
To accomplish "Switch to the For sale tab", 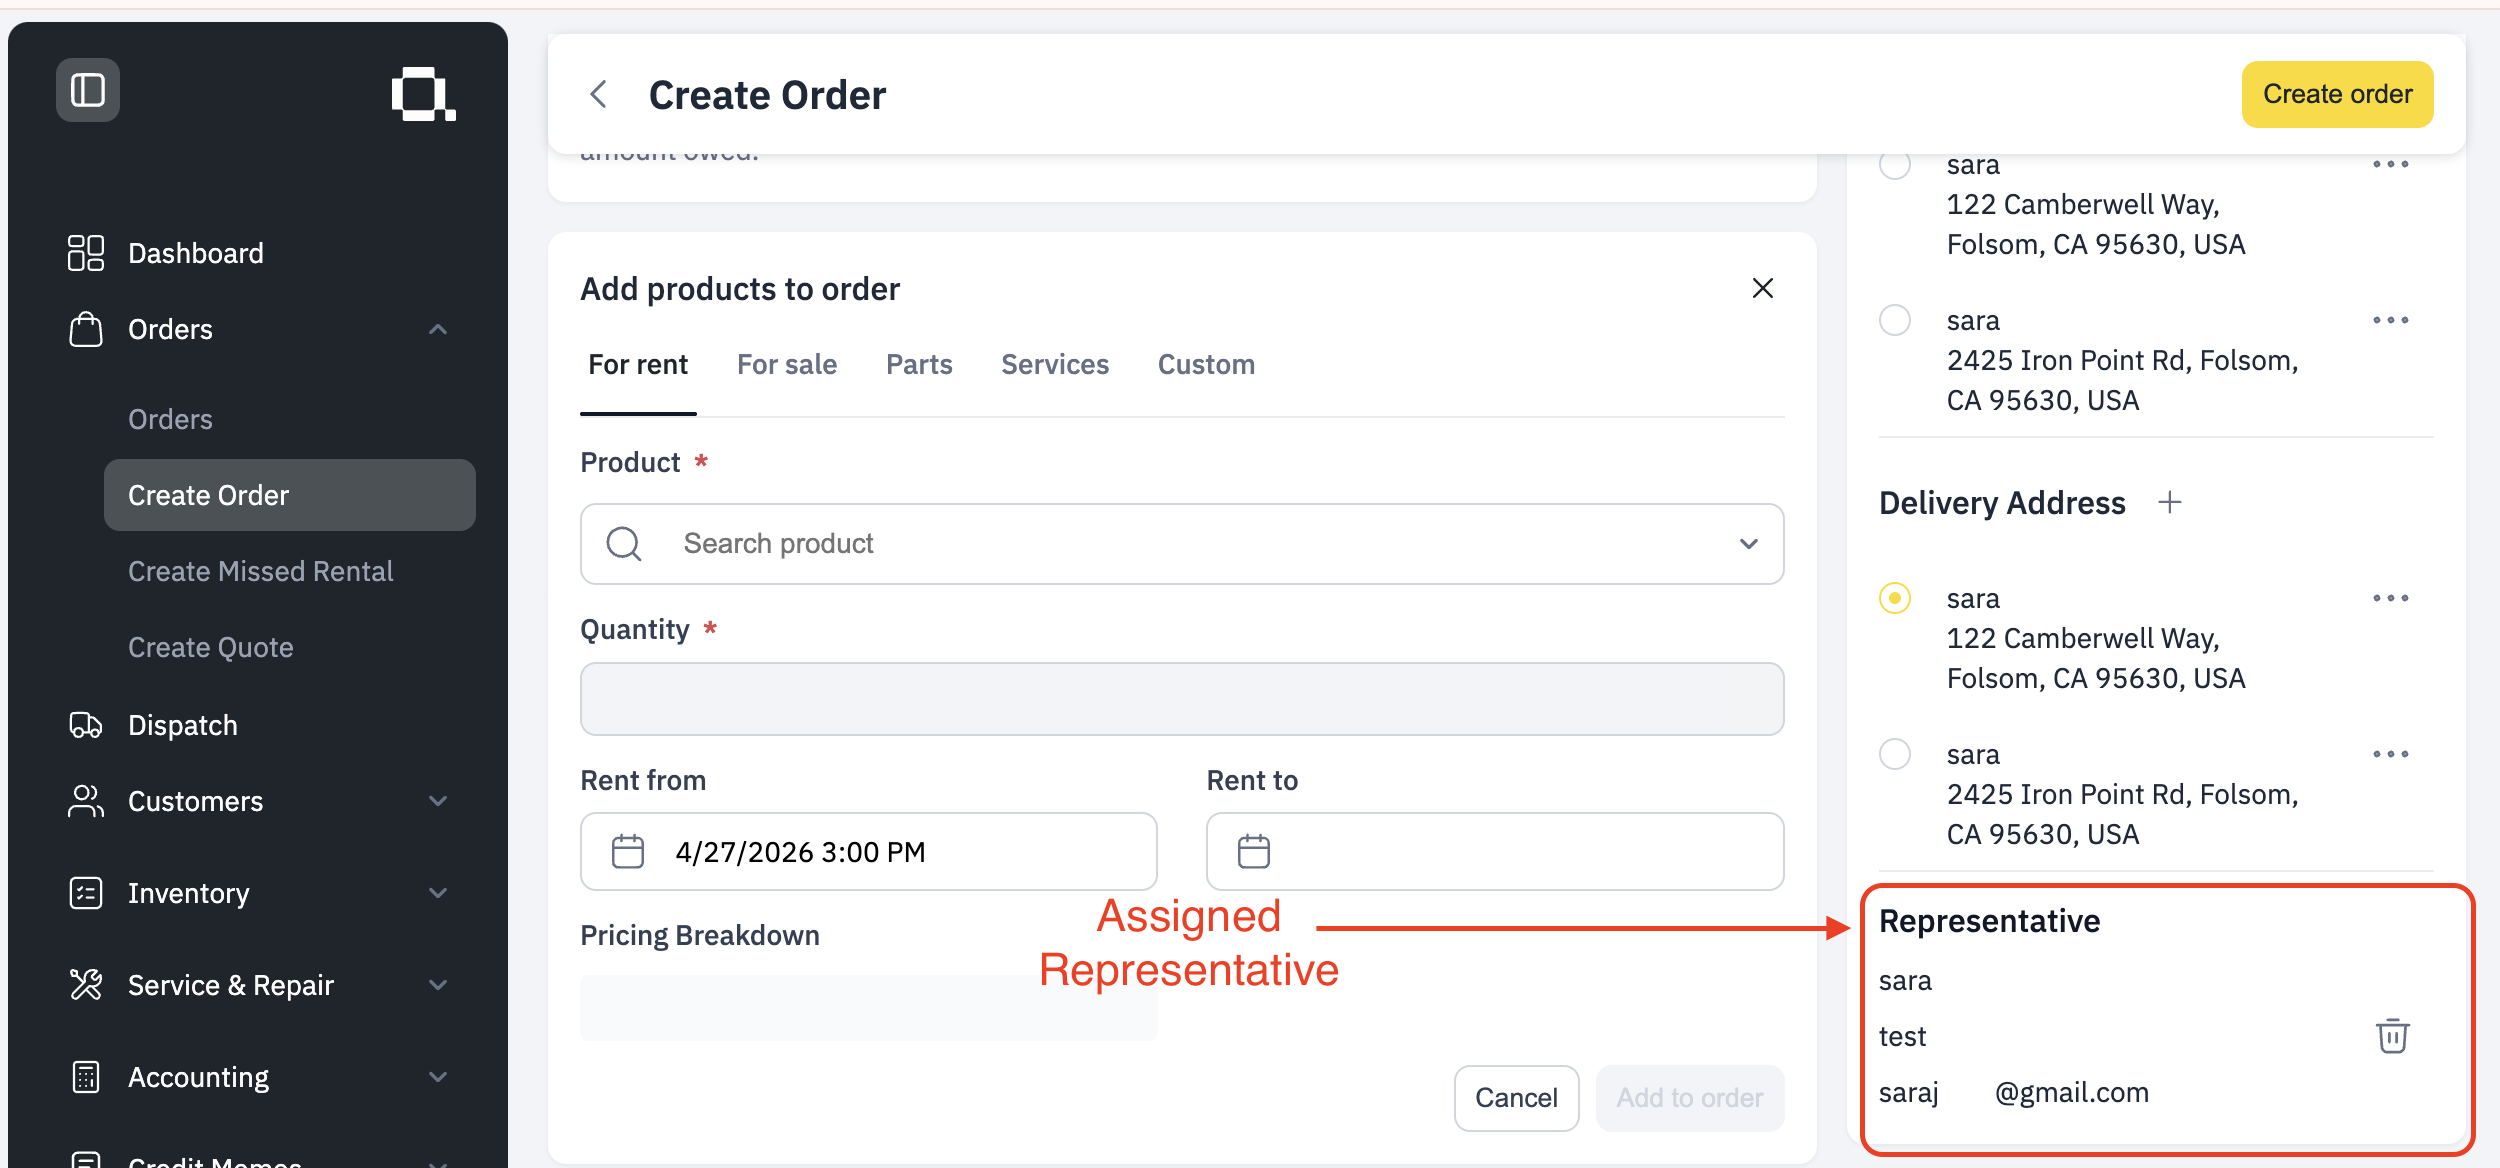I will pos(787,365).
